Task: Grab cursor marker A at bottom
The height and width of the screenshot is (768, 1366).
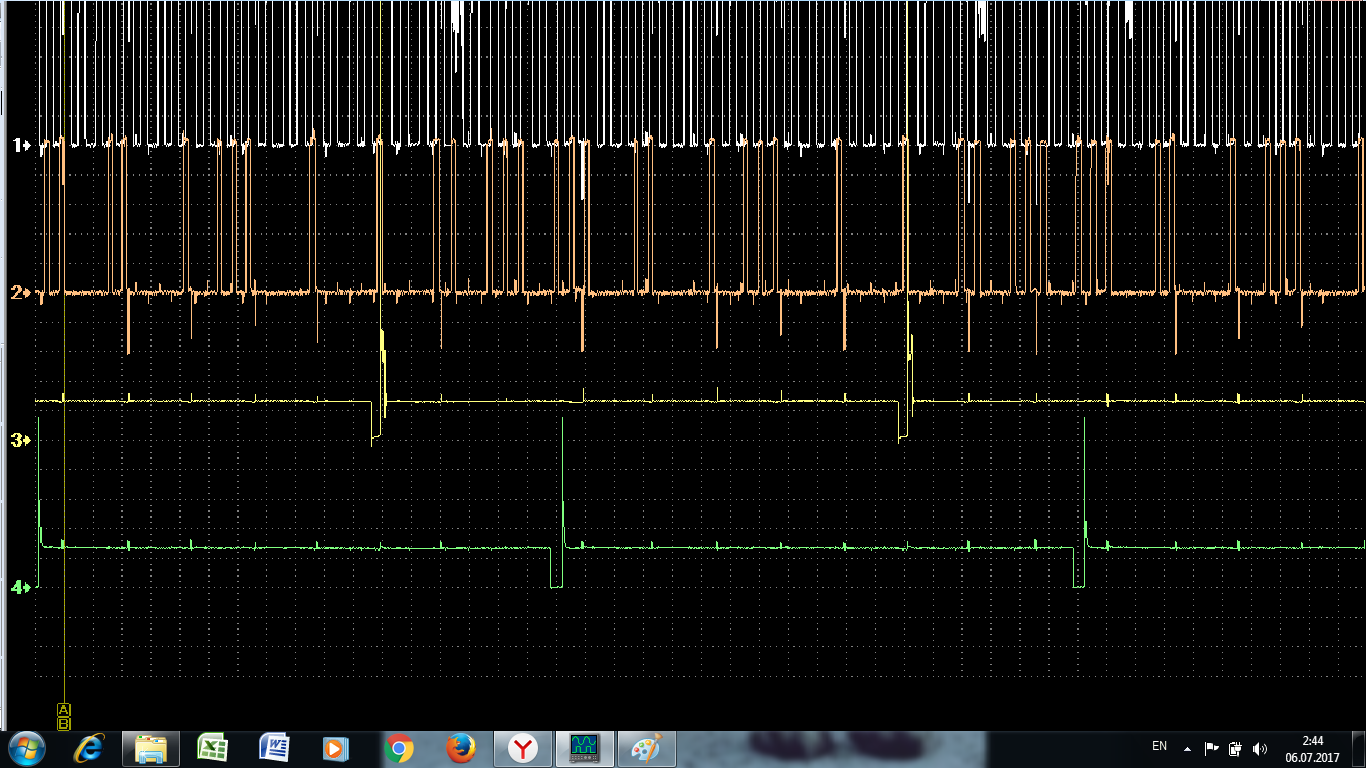Action: [x=64, y=710]
